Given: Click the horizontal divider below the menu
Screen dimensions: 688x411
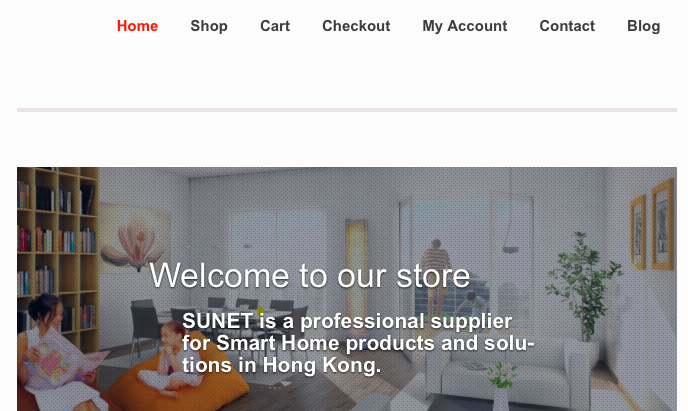Looking at the screenshot, I should [347, 110].
